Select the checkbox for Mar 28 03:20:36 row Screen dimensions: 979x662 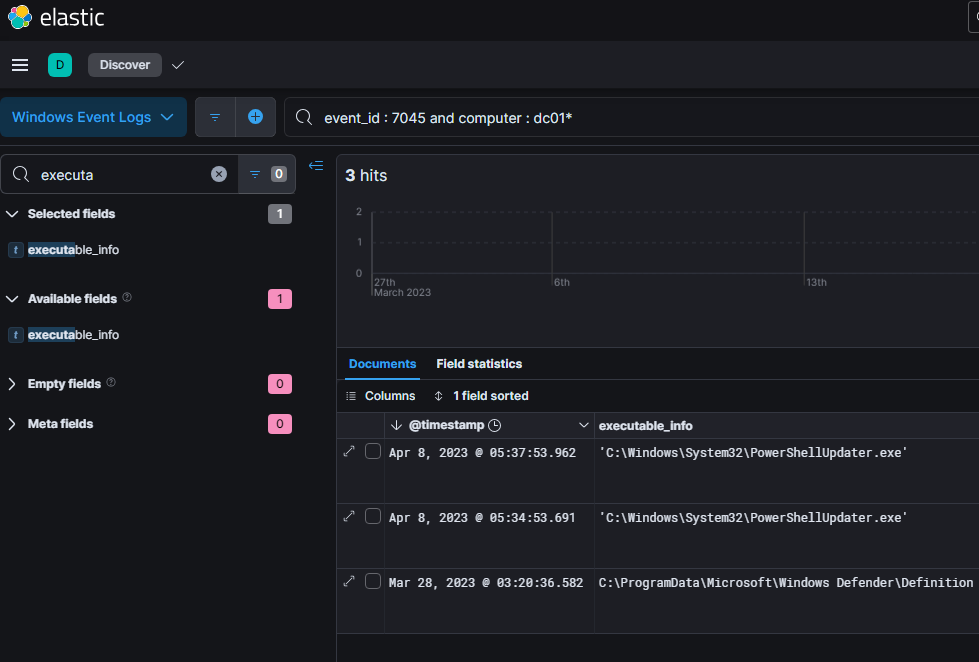coord(373,582)
